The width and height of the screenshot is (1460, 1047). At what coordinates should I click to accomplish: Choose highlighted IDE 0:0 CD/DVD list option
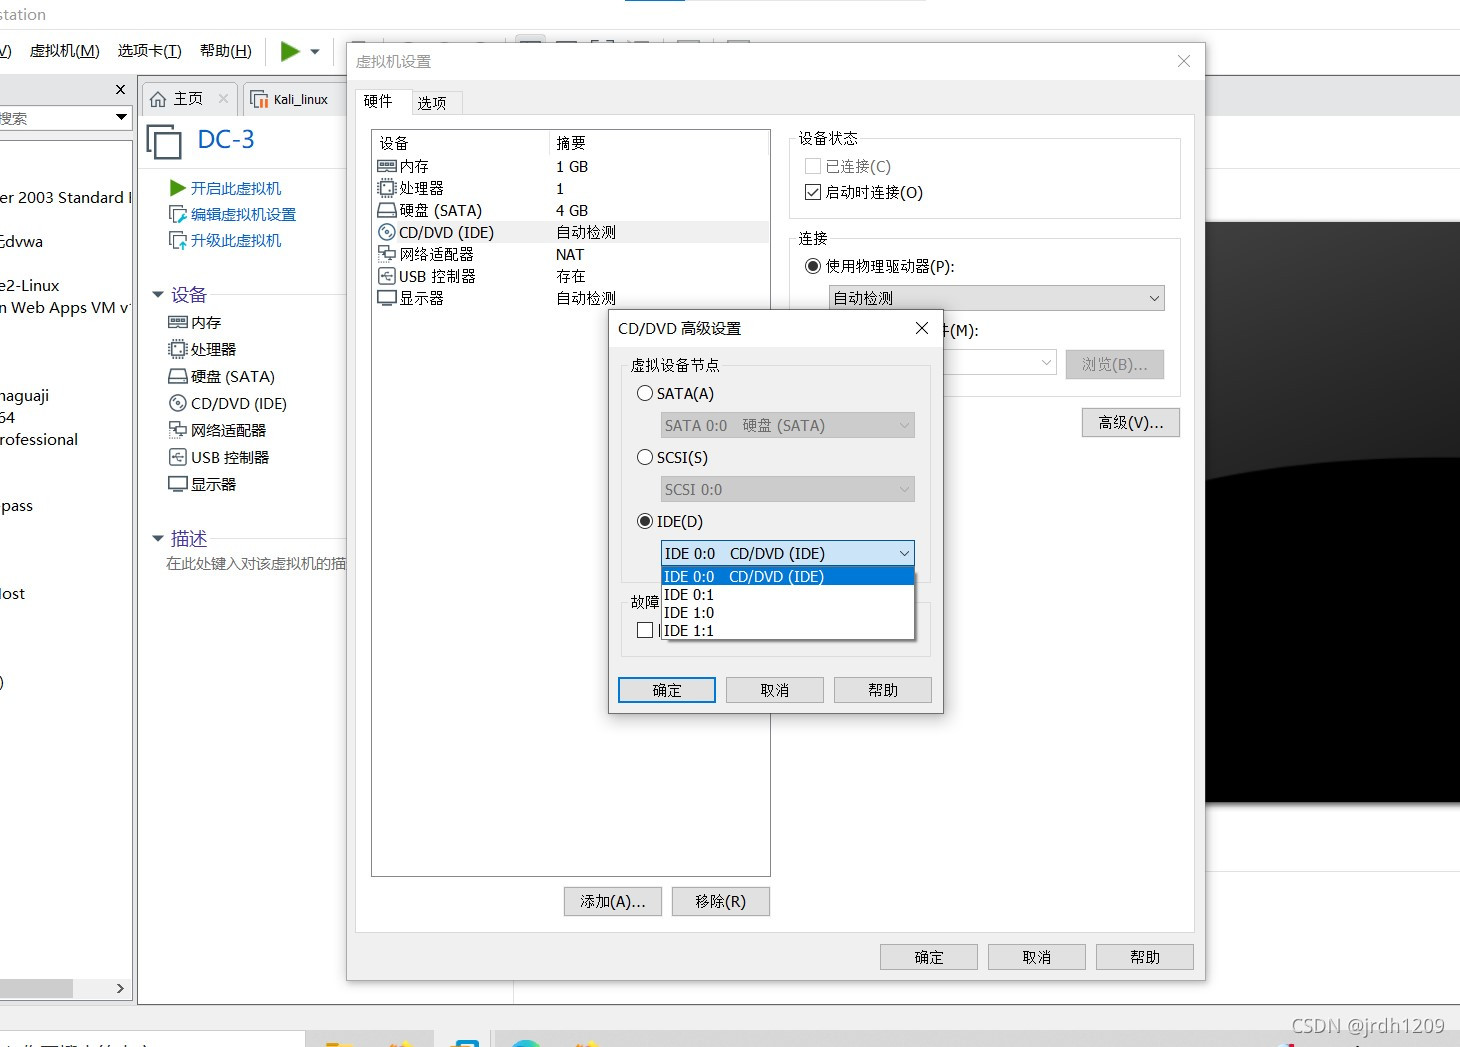click(x=788, y=576)
